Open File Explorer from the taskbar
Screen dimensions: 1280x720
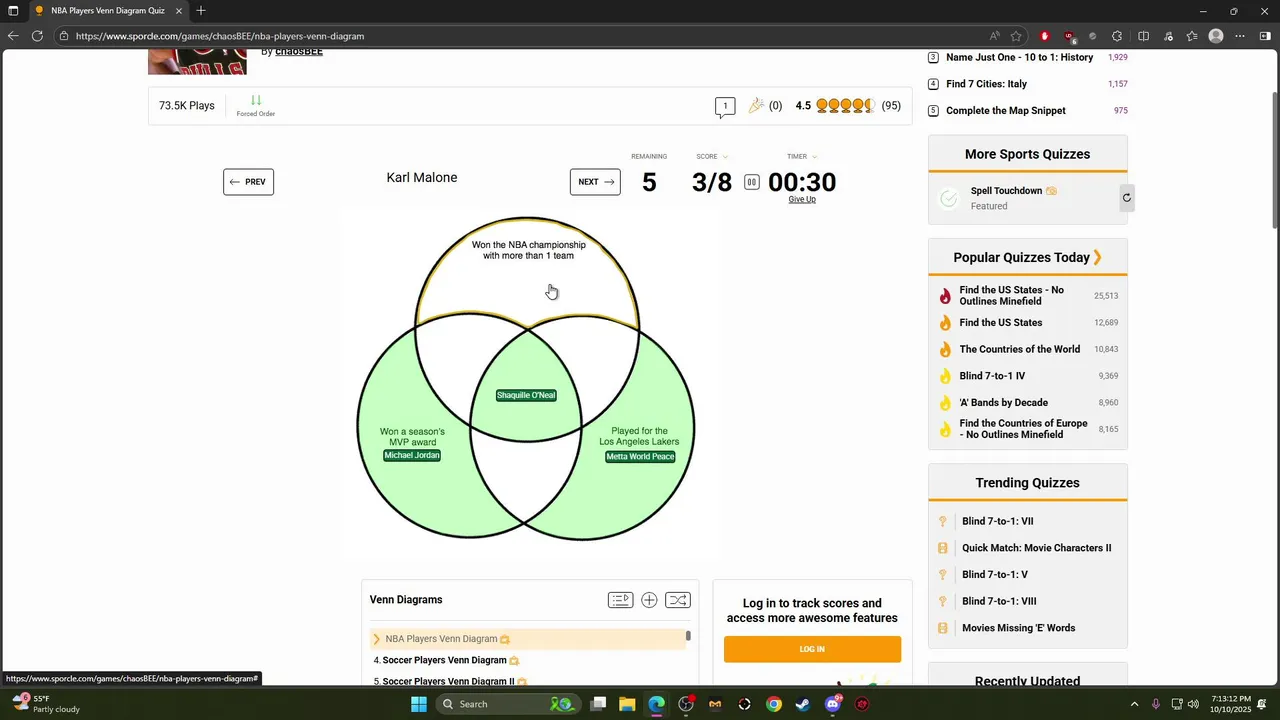[627, 704]
